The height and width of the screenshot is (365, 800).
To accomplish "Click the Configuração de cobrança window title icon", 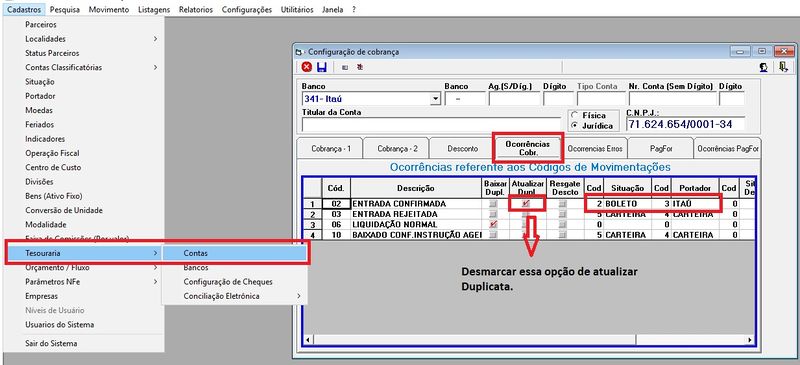I will (299, 52).
